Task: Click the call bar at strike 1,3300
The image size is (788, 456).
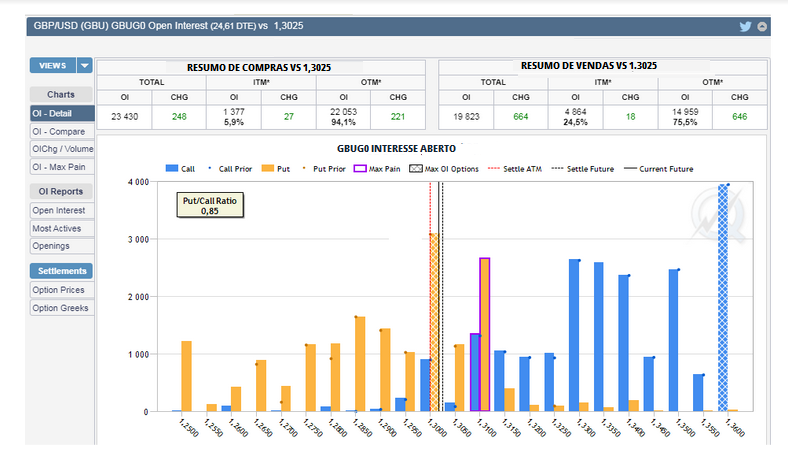Action: click(574, 335)
